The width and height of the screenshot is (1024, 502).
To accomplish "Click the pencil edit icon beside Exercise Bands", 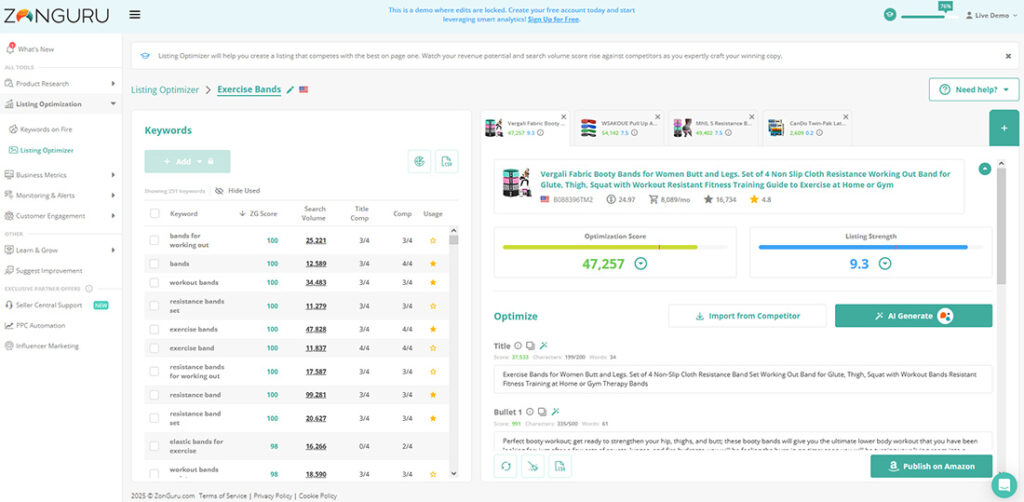I will click(291, 89).
